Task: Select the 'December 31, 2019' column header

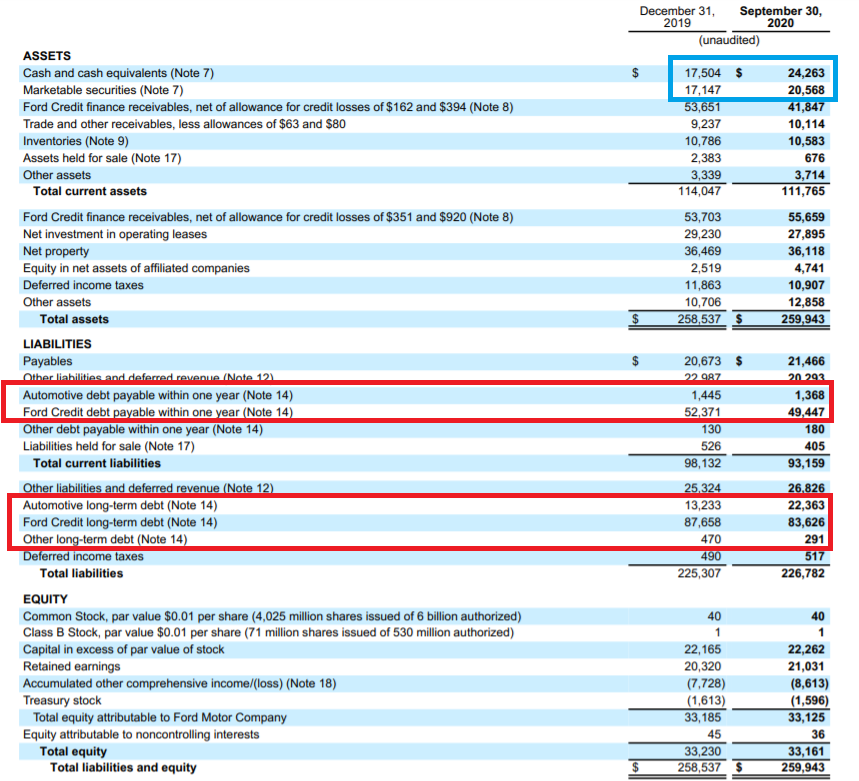Action: click(x=677, y=17)
